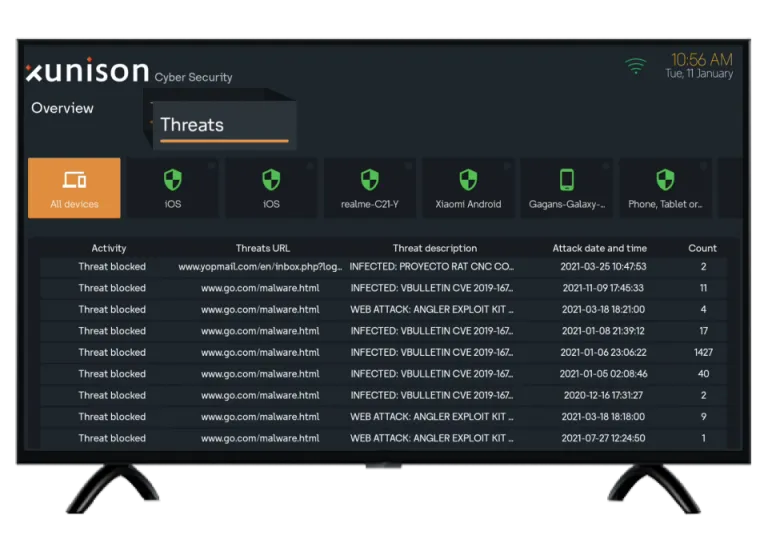Click the date 2020-12-16 17:31:27
Image resolution: width=768 pixels, height=559 pixels.
click(603, 395)
